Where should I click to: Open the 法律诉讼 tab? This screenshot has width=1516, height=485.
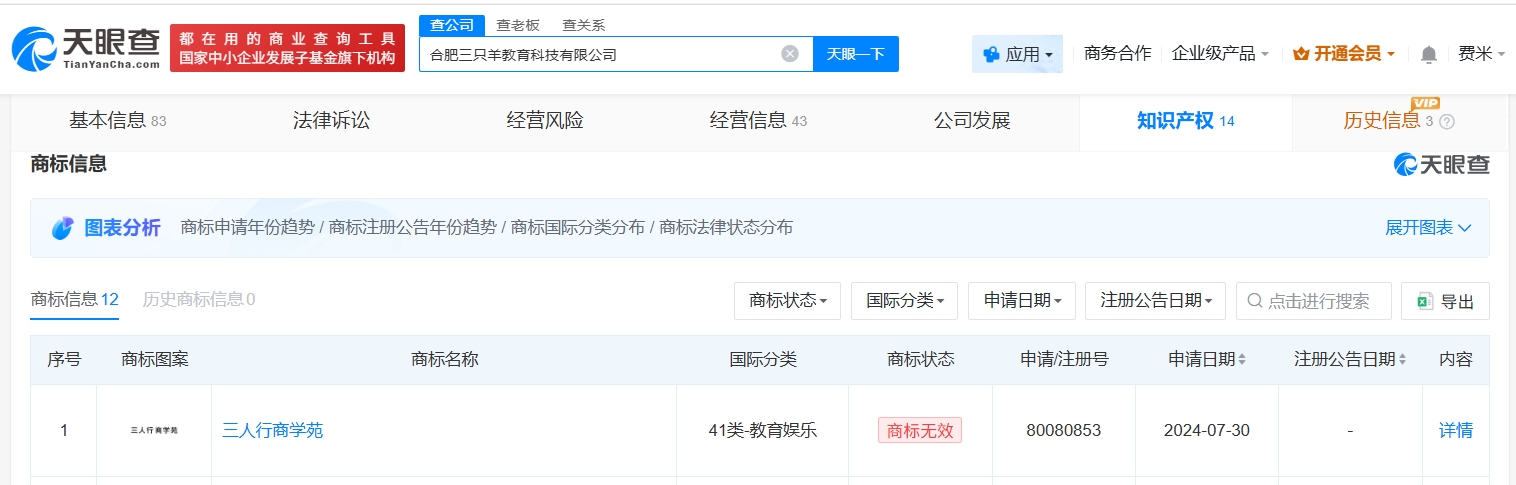pos(331,121)
